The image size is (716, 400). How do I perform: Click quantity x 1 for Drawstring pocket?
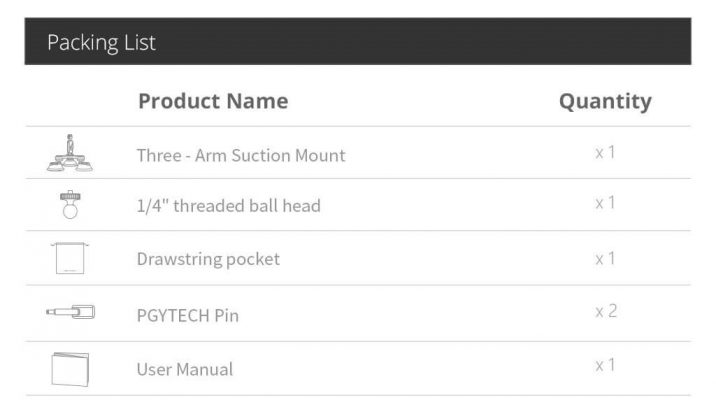pyautogui.click(x=605, y=259)
